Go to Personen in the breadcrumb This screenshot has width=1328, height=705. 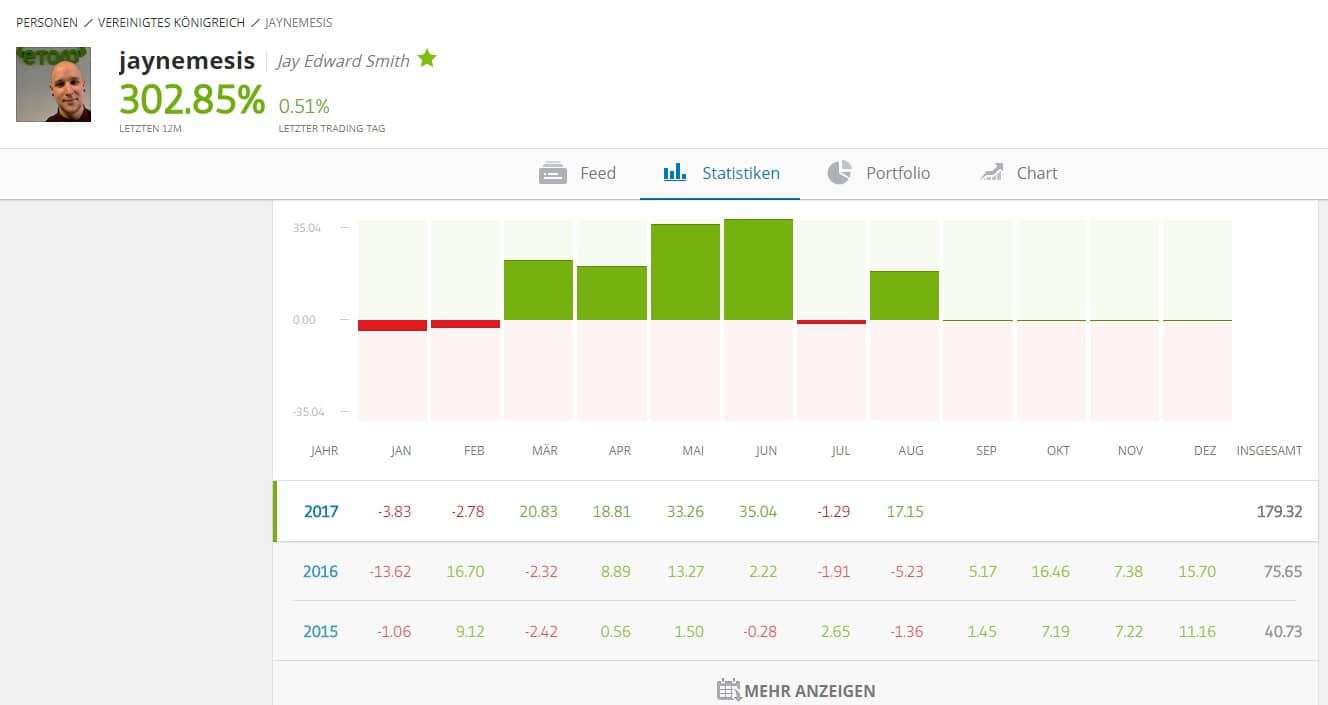pos(46,22)
